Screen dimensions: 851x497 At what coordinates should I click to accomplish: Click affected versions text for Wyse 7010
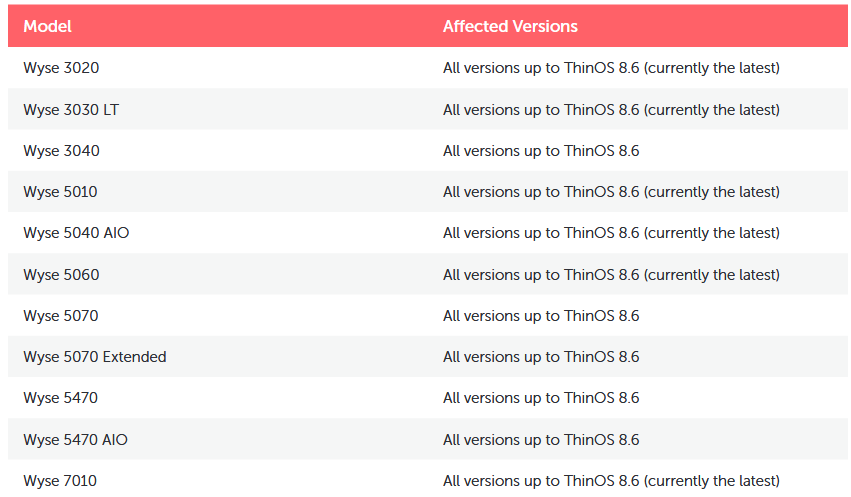611,481
